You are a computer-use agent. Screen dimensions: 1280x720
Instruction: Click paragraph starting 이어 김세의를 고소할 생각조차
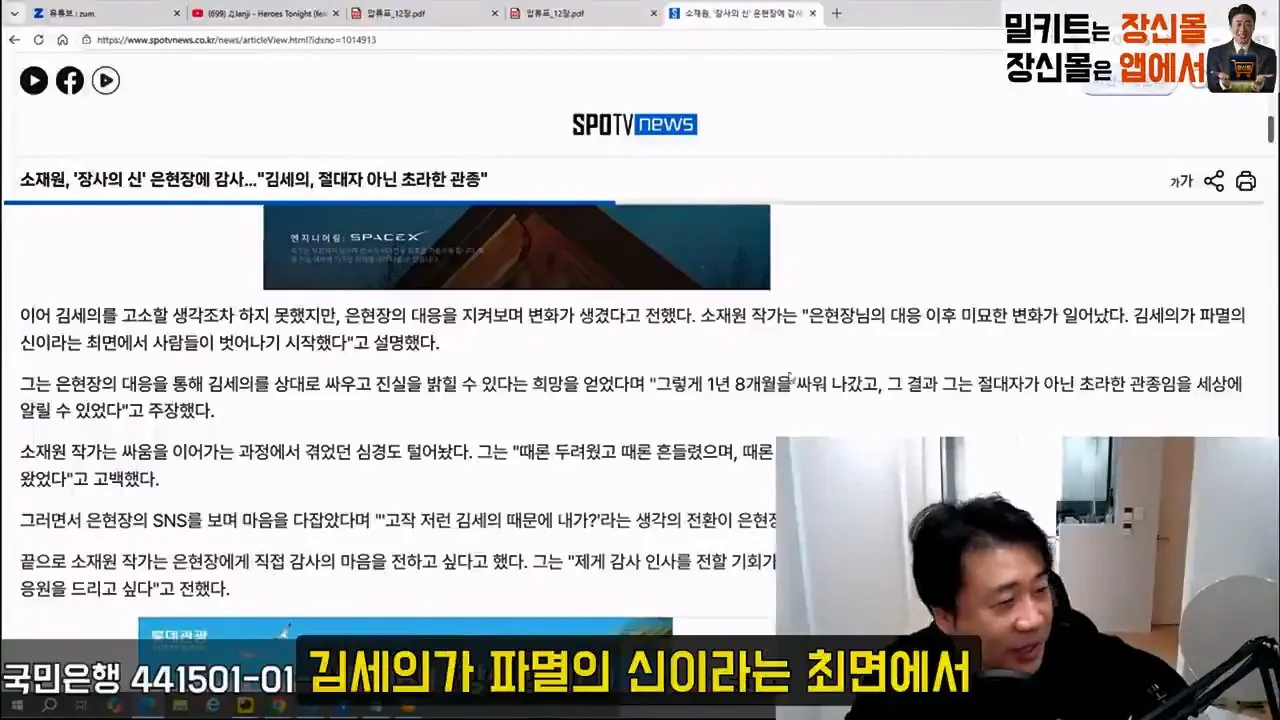pyautogui.click(x=633, y=328)
